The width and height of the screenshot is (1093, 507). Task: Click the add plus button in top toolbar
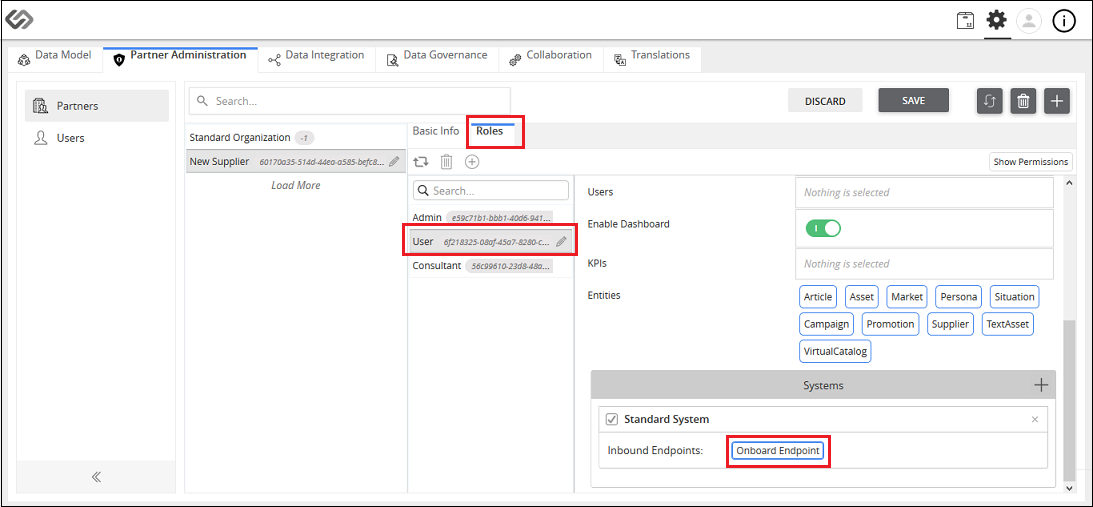(1057, 101)
